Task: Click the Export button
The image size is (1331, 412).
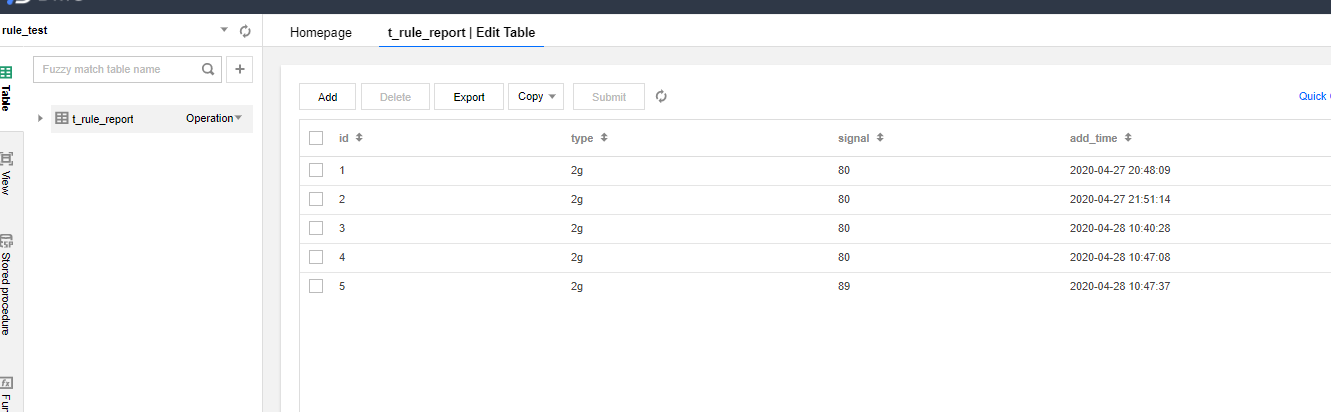Action: click(469, 97)
